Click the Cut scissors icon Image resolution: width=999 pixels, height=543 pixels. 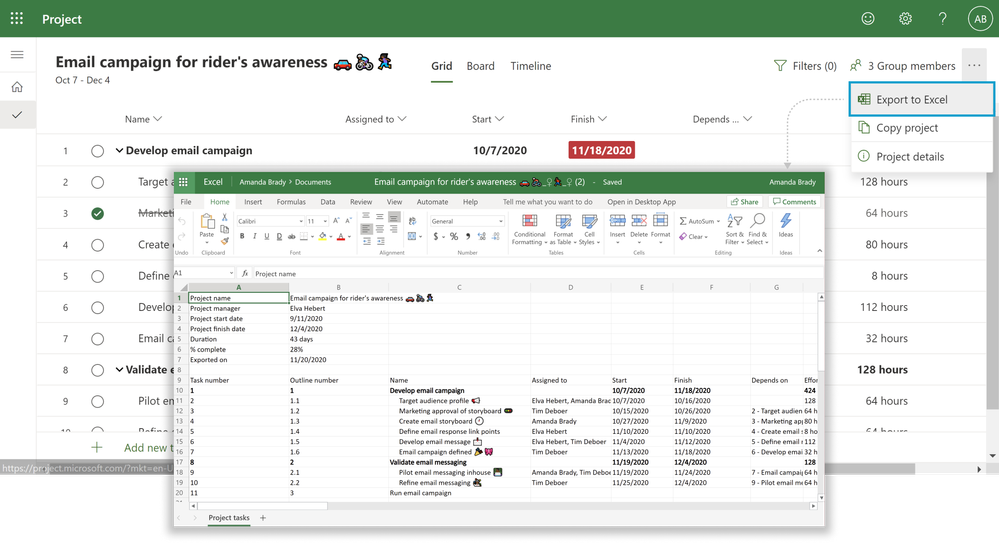pos(225,217)
